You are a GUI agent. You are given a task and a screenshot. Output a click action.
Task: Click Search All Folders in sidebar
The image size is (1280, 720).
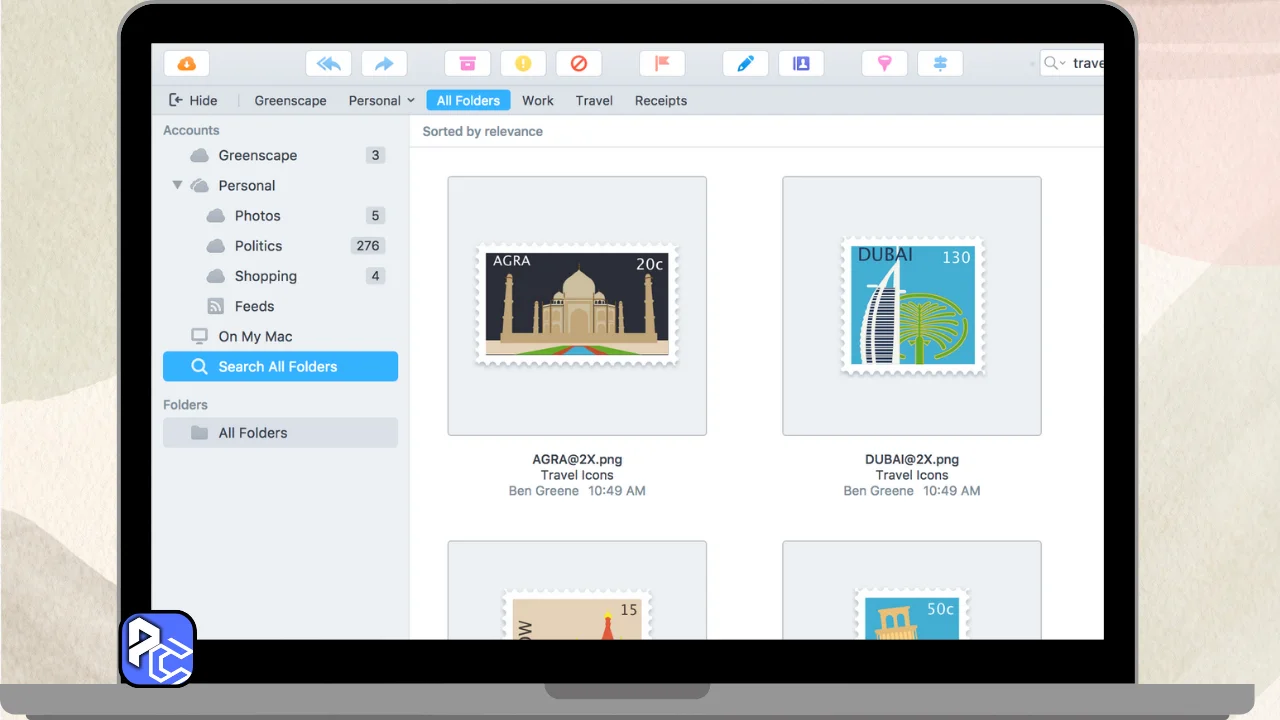[x=280, y=367]
